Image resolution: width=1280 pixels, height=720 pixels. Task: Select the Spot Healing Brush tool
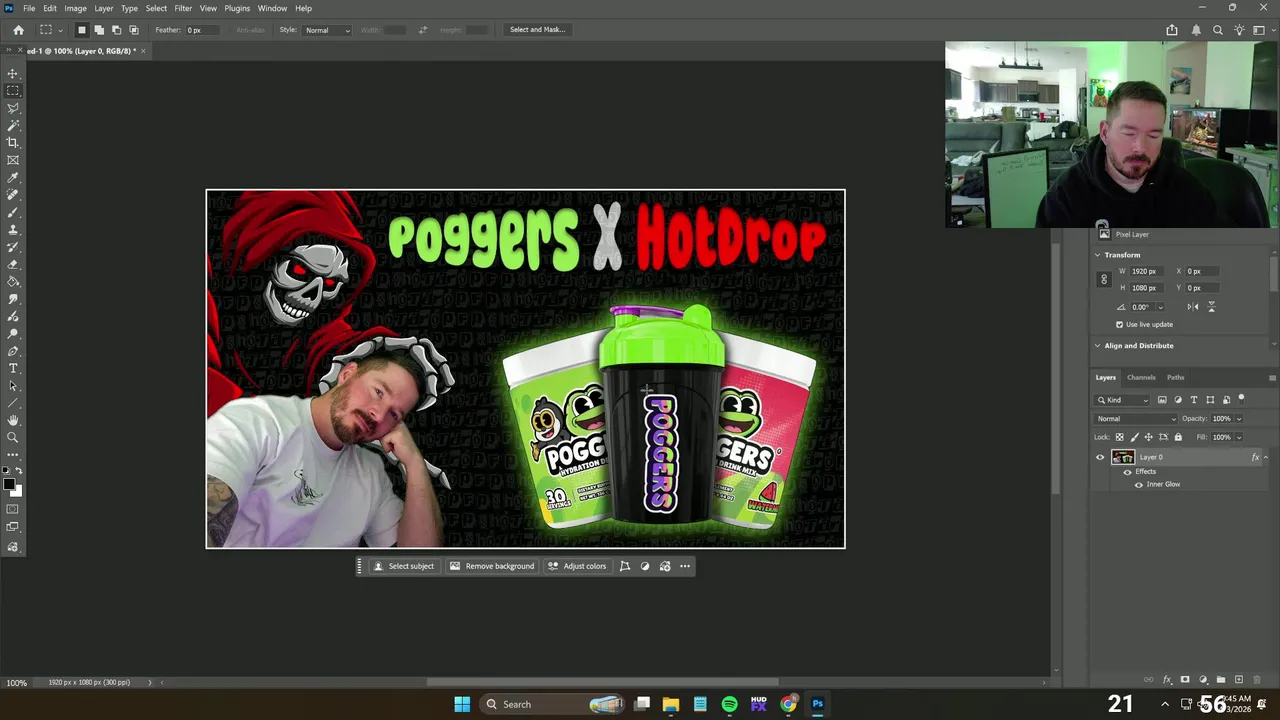[13, 195]
